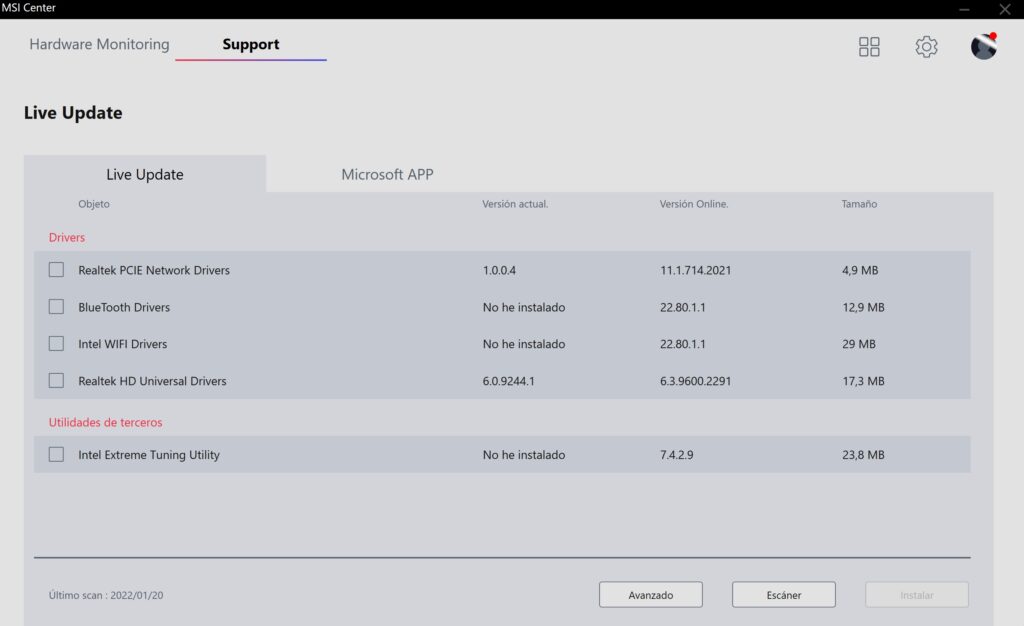Click the Instalar button
This screenshot has width=1024, height=626.
[x=917, y=595]
